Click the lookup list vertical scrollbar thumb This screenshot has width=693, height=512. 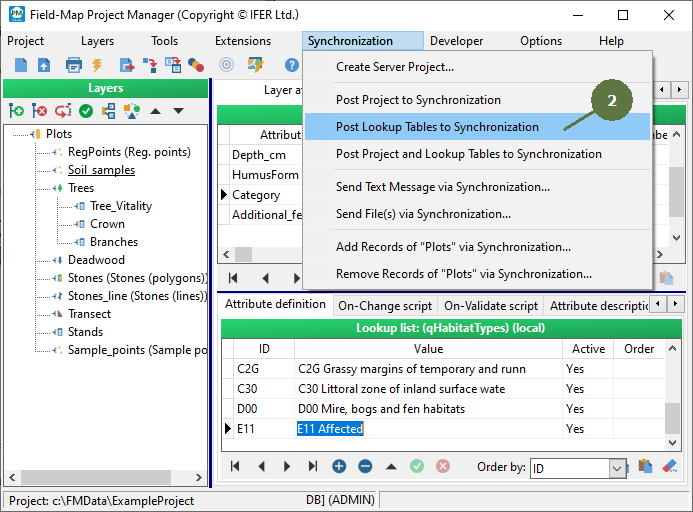672,418
